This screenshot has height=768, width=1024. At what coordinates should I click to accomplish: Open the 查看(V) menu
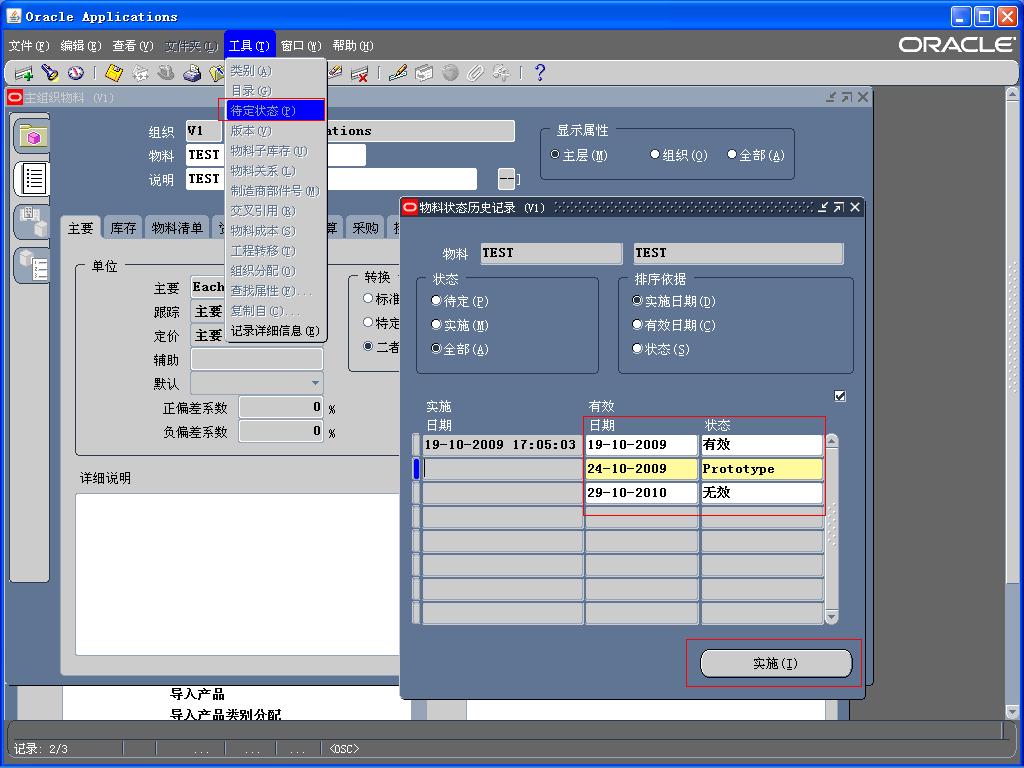133,46
